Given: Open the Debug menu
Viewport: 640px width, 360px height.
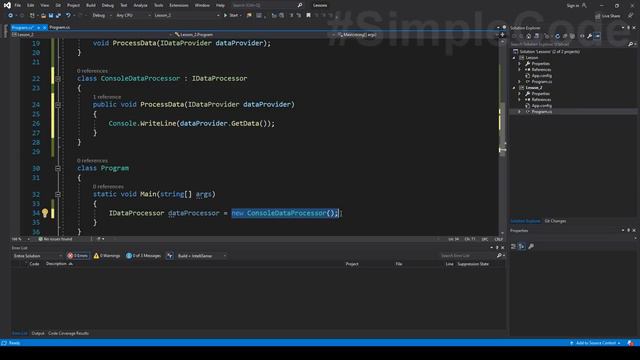Looking at the screenshot, I should click(108, 5).
